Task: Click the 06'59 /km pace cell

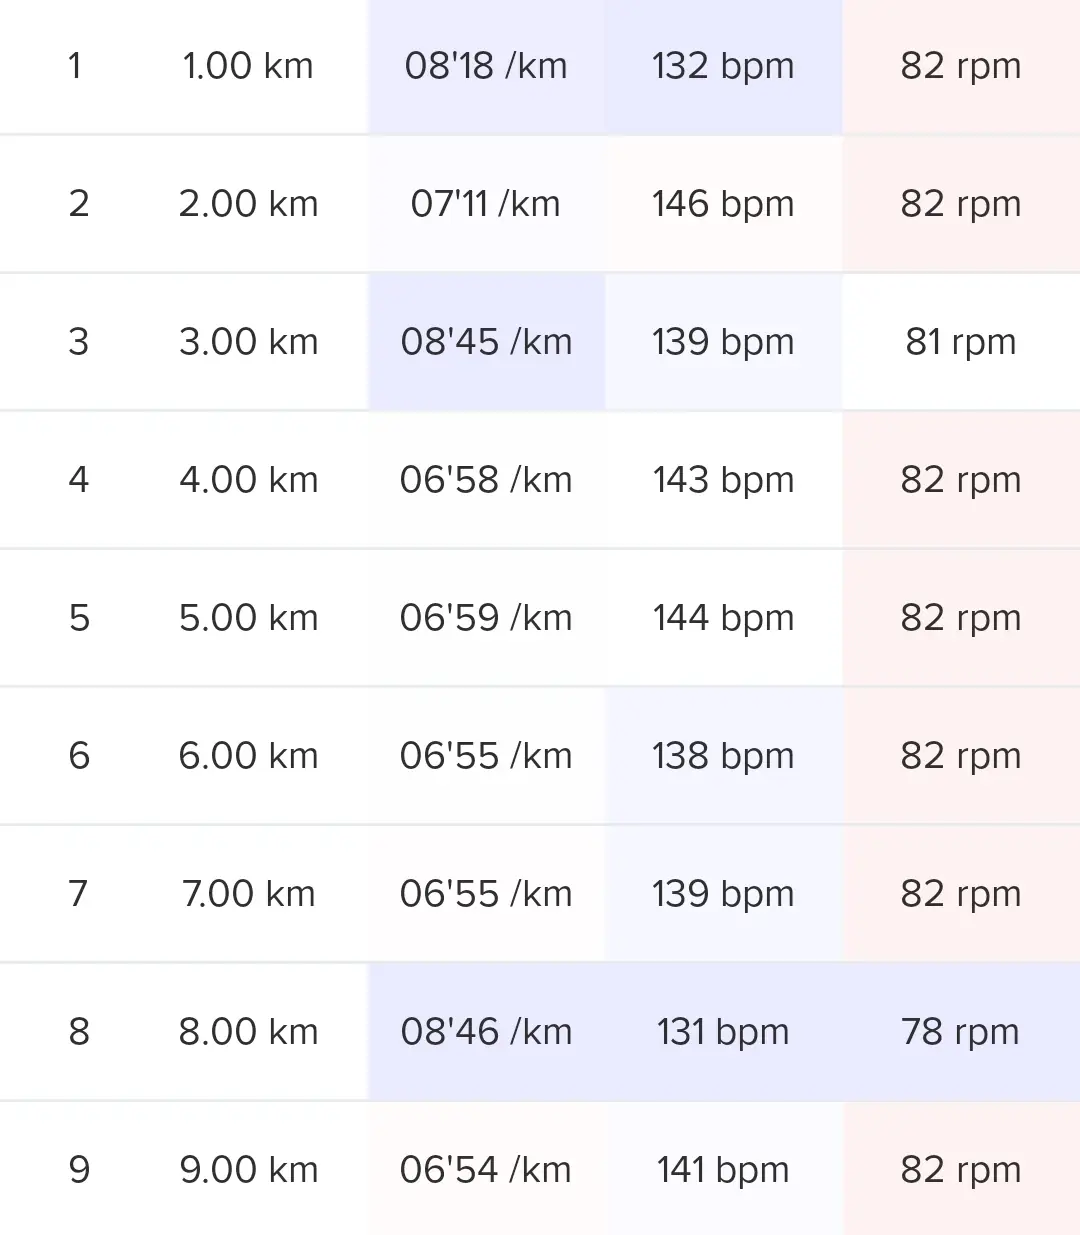Action: tap(486, 618)
